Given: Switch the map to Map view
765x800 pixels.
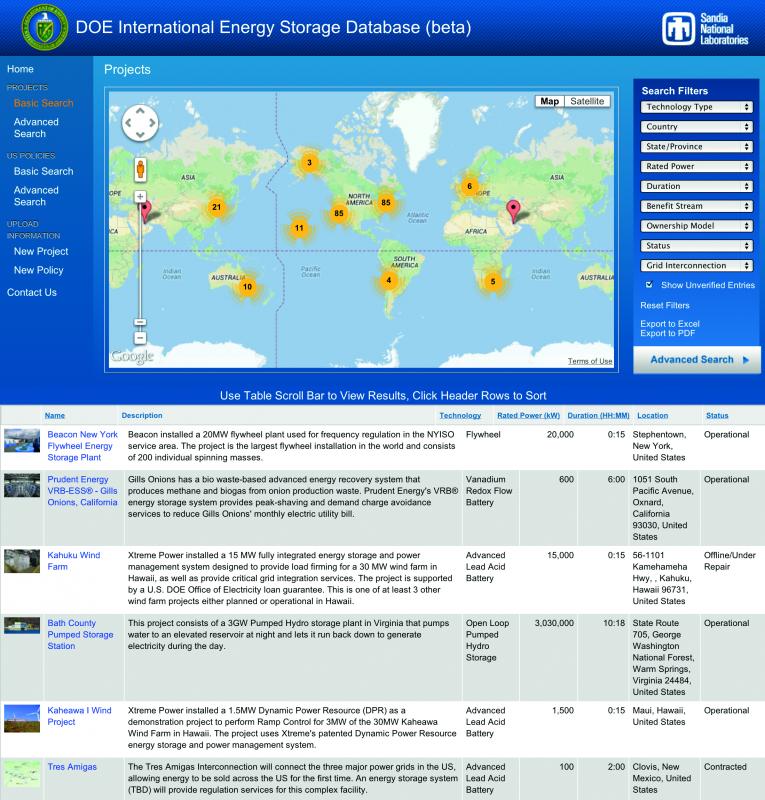Looking at the screenshot, I should (x=550, y=102).
